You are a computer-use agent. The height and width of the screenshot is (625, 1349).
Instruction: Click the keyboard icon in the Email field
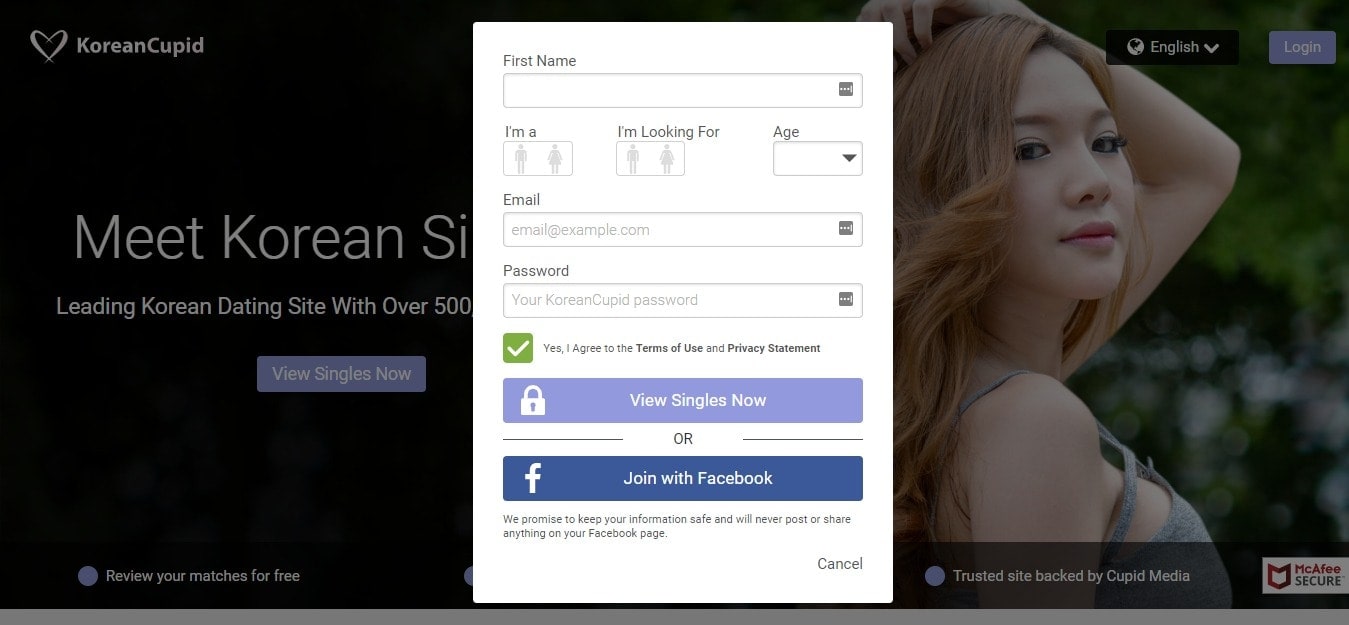pyautogui.click(x=848, y=229)
